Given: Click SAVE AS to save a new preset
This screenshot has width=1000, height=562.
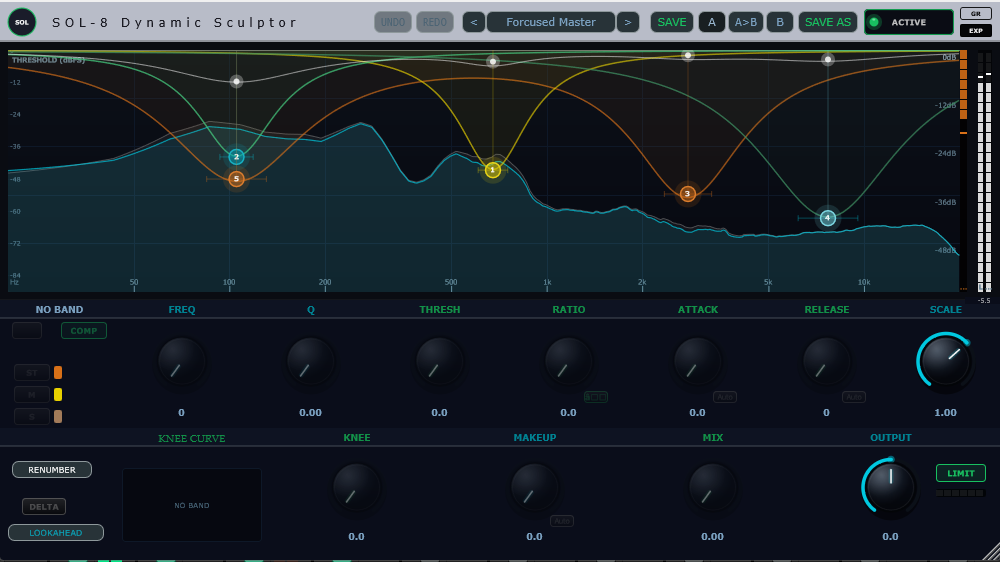Looking at the screenshot, I should 828,22.
